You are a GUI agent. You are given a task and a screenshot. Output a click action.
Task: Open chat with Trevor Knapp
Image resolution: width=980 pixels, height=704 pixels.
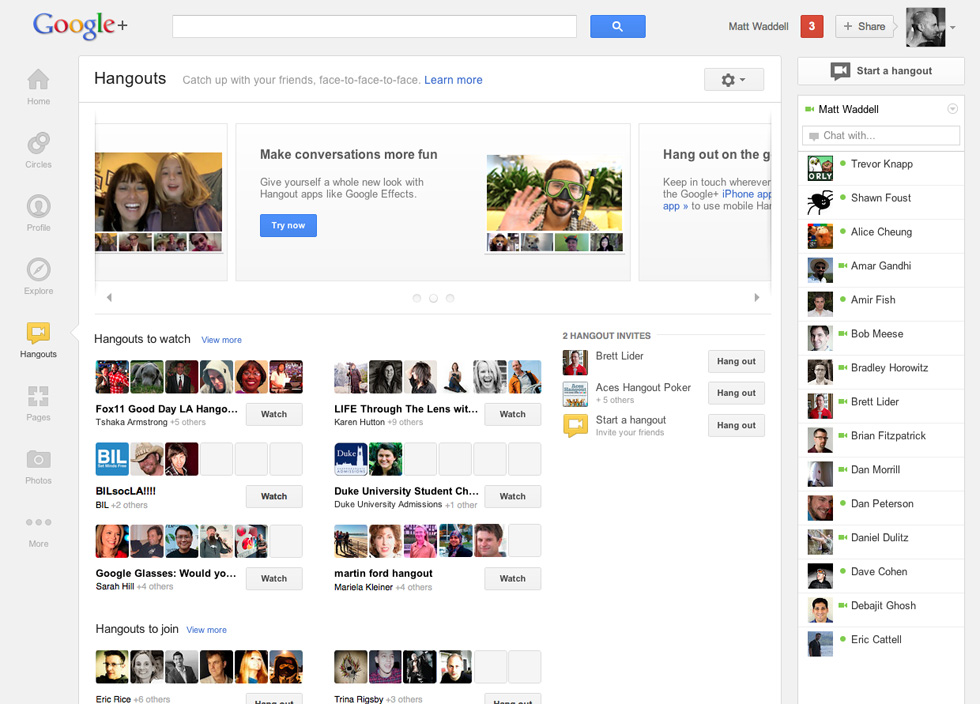881,164
